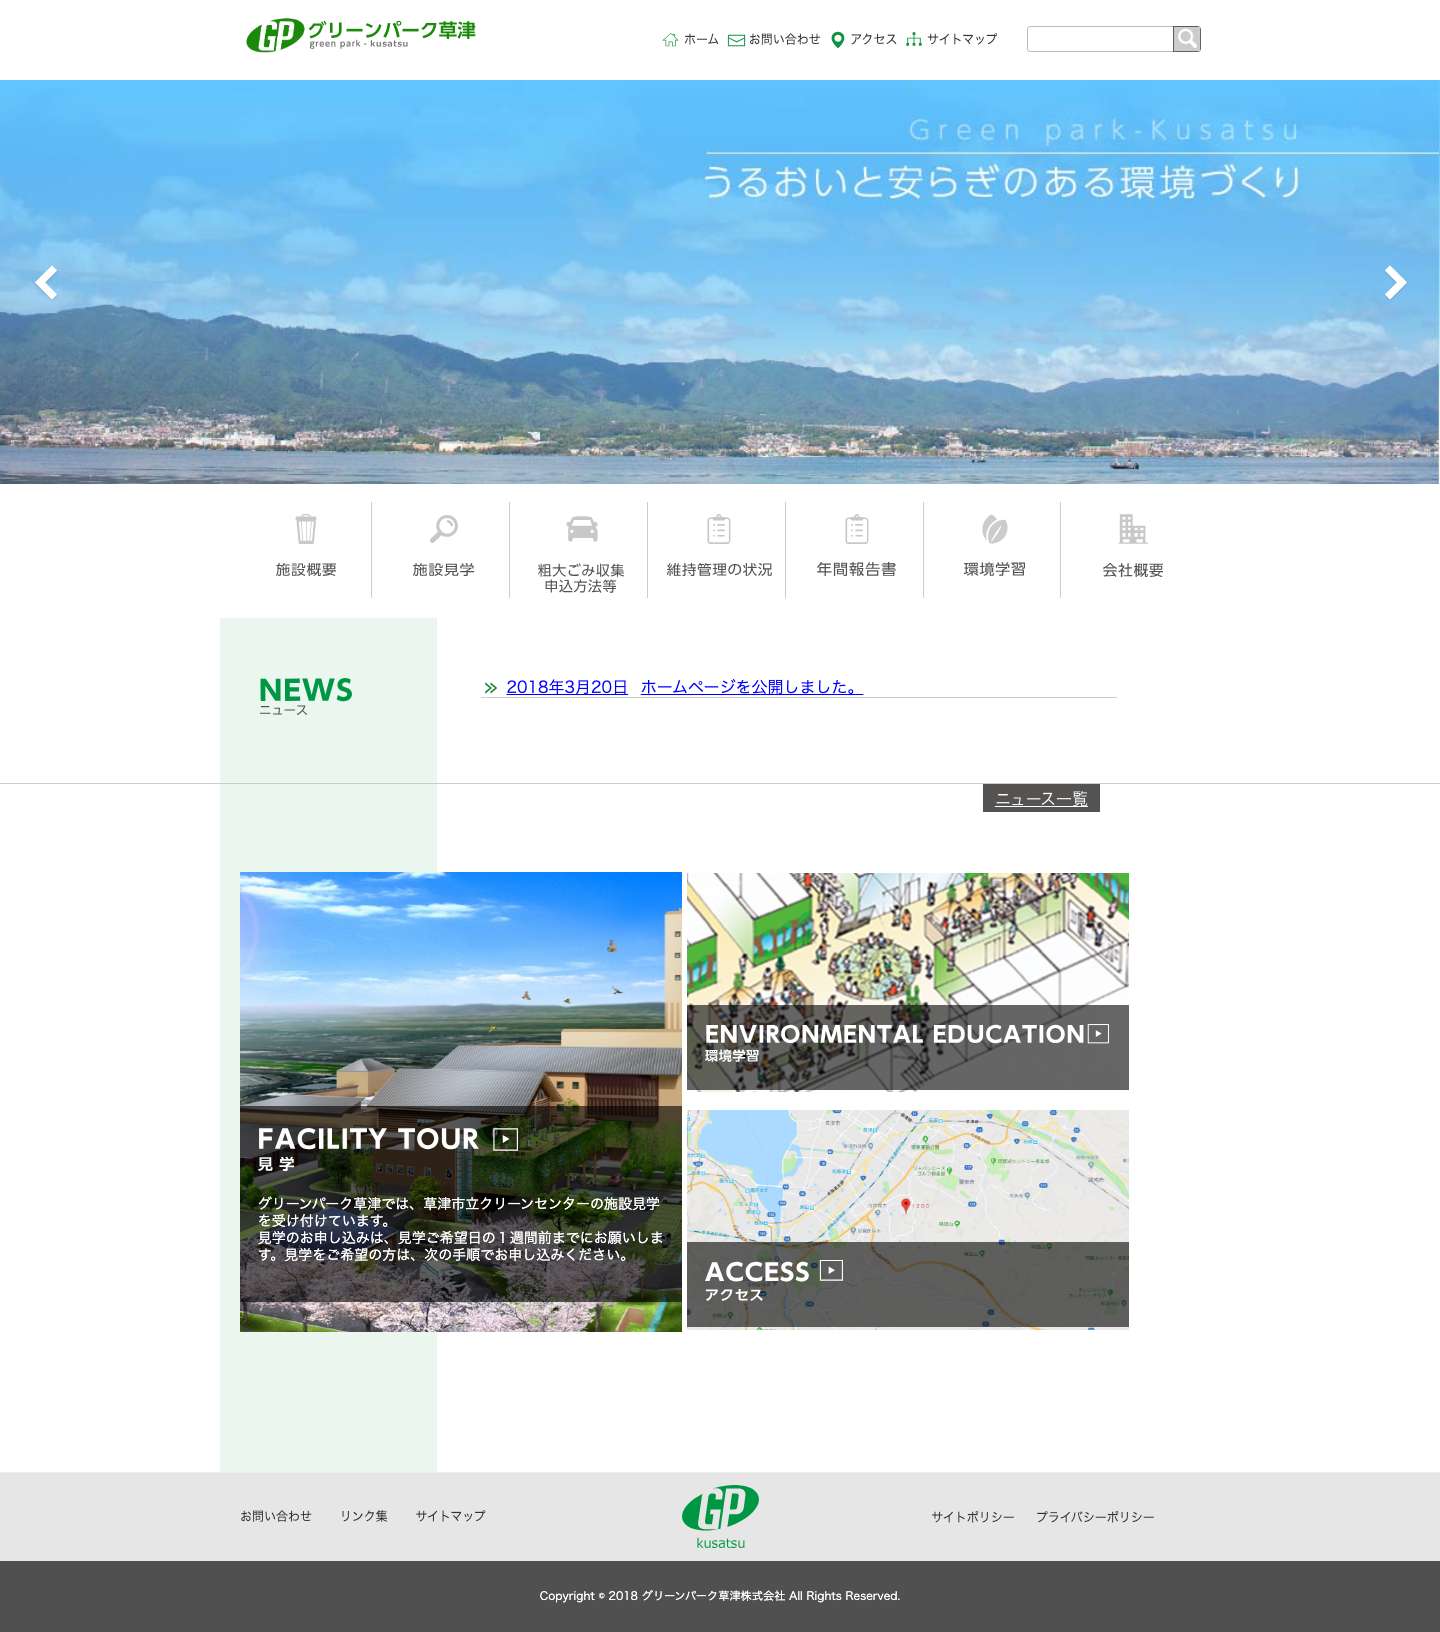
Task: Click the copyright notice text
Action: coord(720,1596)
